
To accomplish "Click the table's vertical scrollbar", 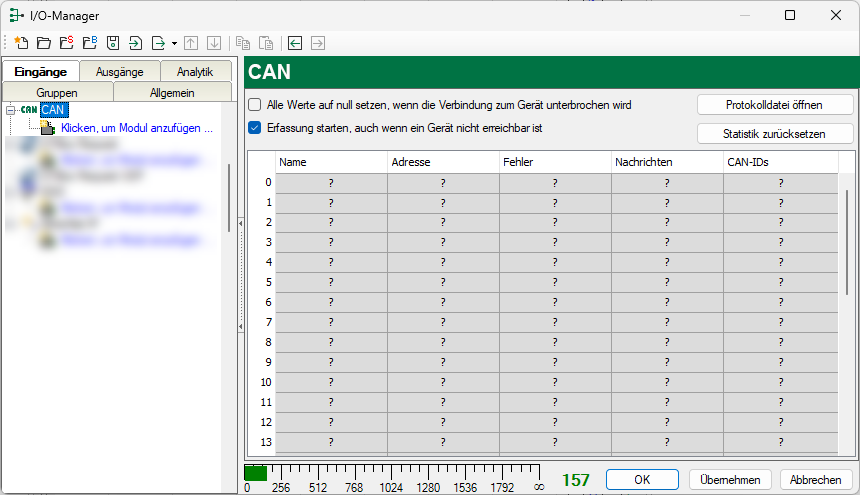I will point(847,242).
